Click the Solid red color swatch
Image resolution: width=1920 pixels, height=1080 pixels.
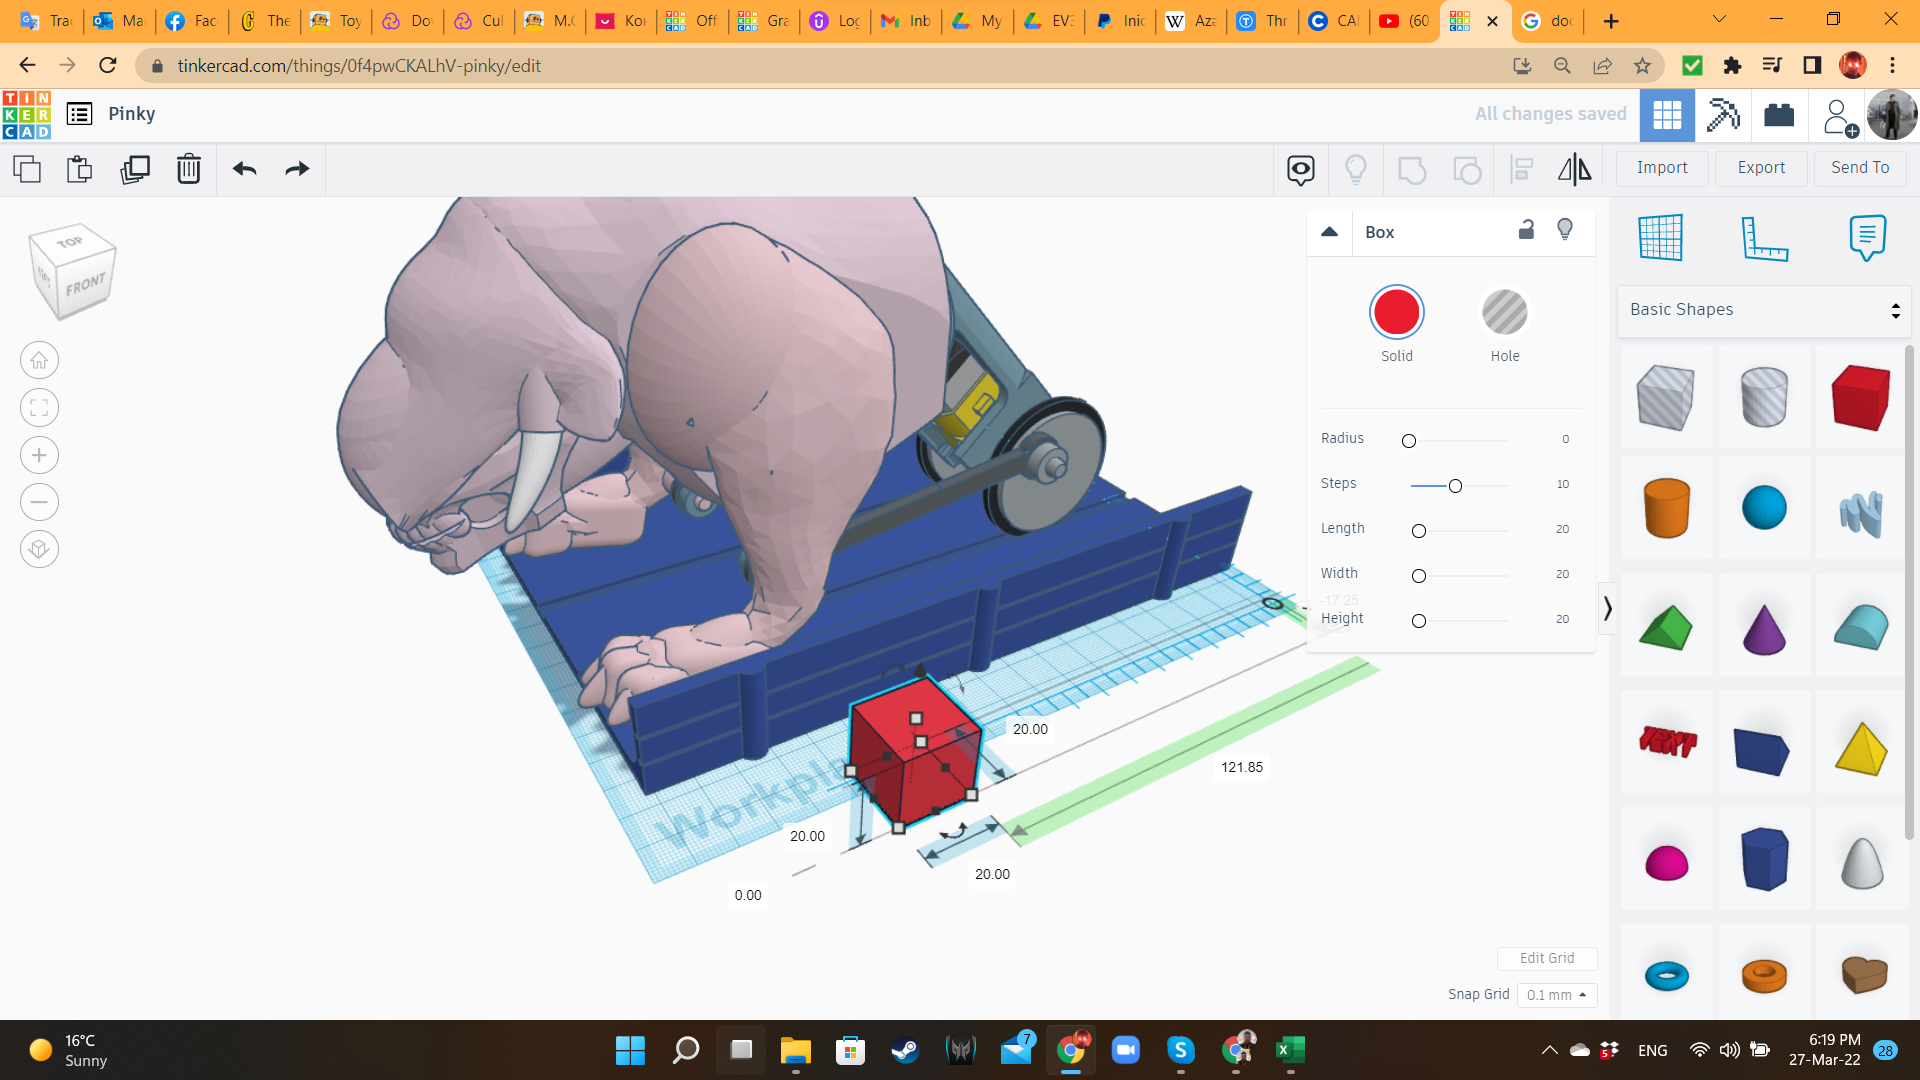click(x=1396, y=313)
